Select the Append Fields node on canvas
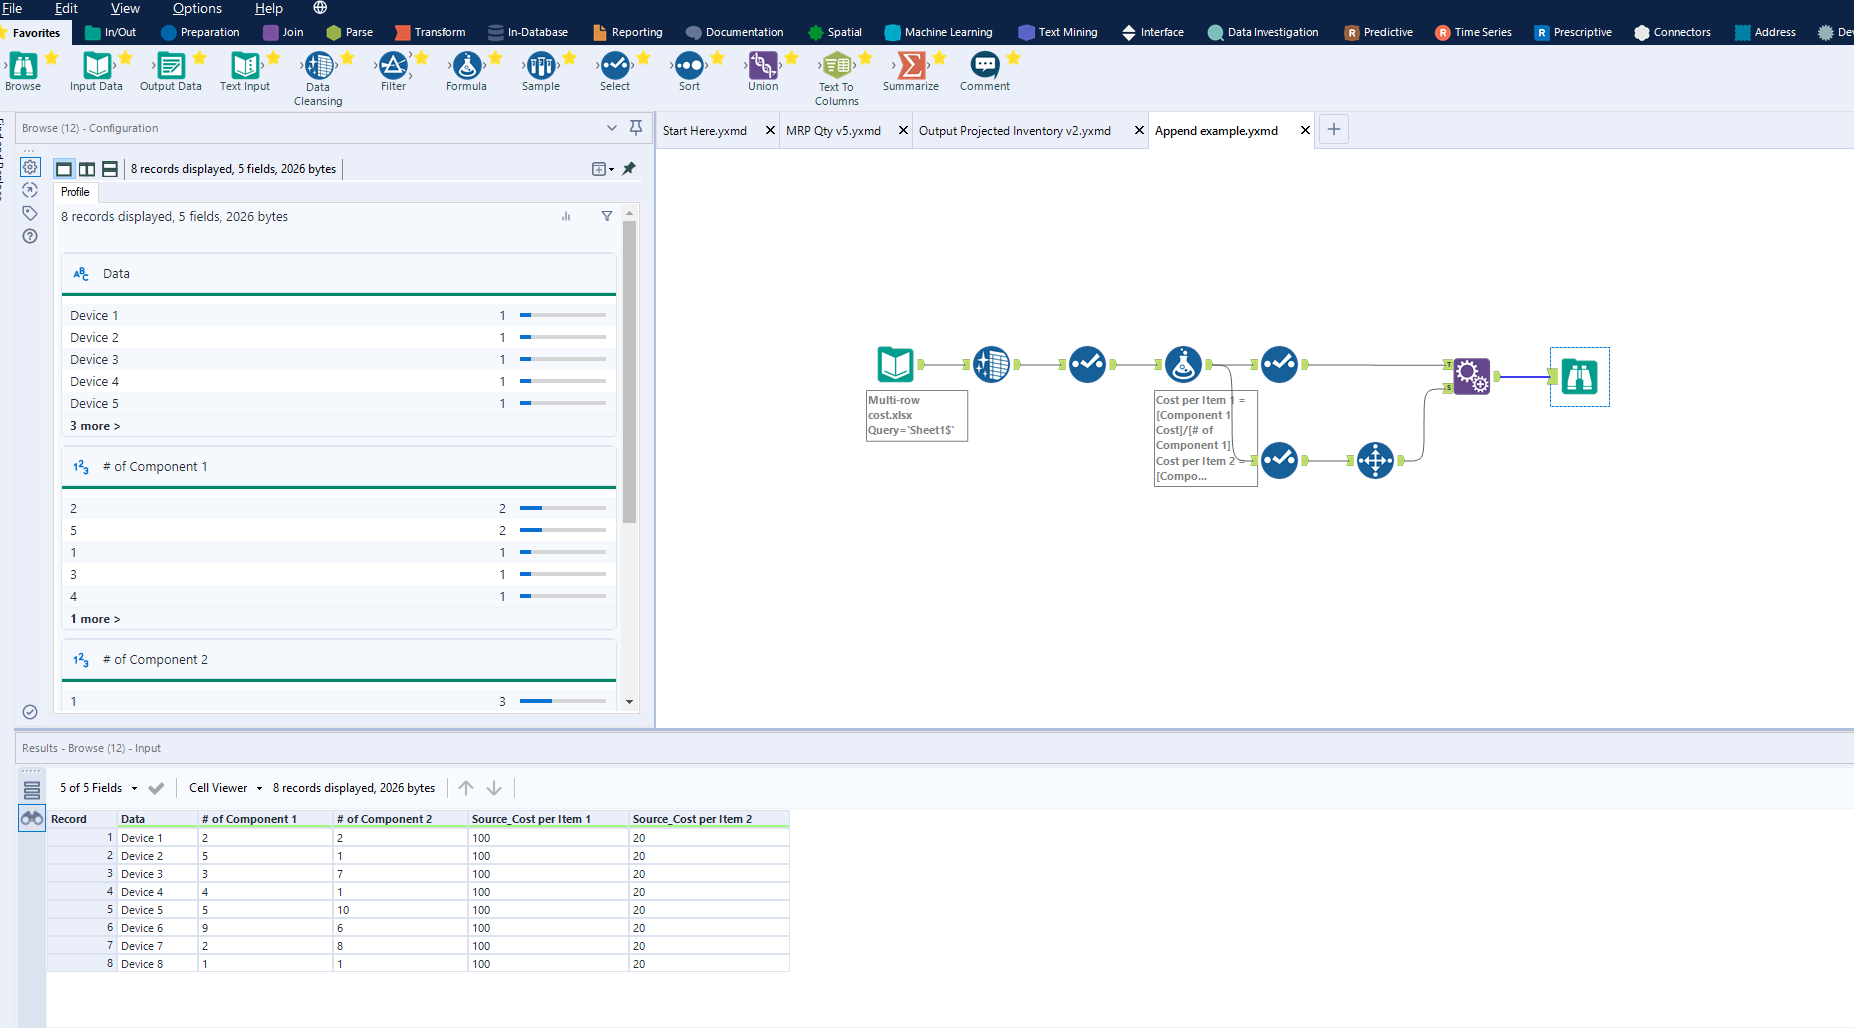The image size is (1854, 1028). coord(1471,376)
